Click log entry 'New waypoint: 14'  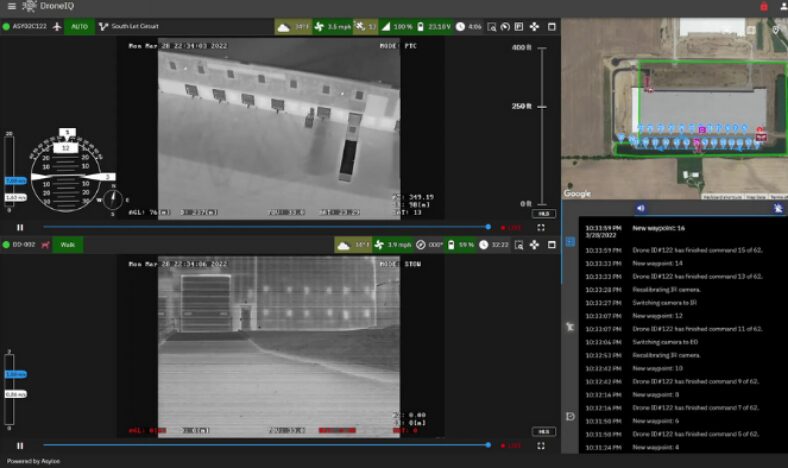pyautogui.click(x=657, y=263)
